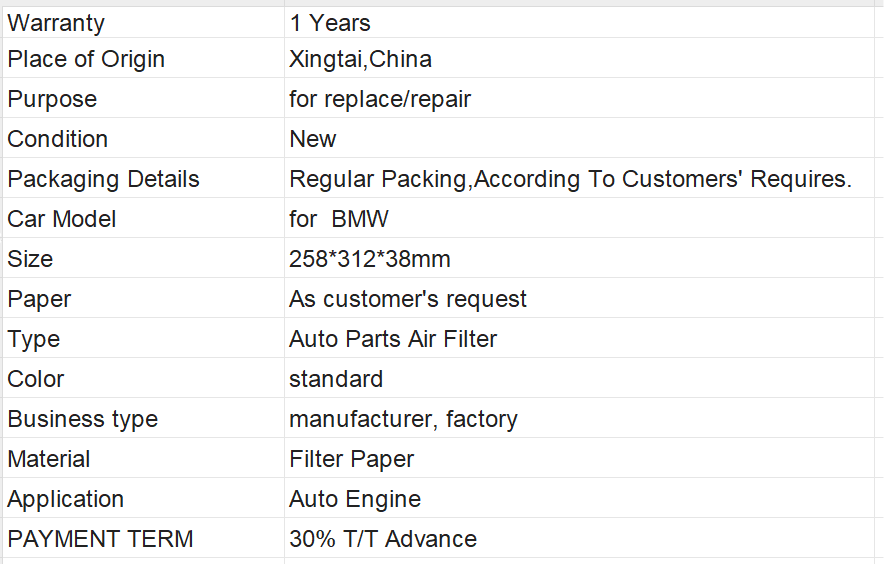Screen dimensions: 884x564
Task: Click the 'for BMW' cell
Action: pyautogui.click(x=580, y=218)
